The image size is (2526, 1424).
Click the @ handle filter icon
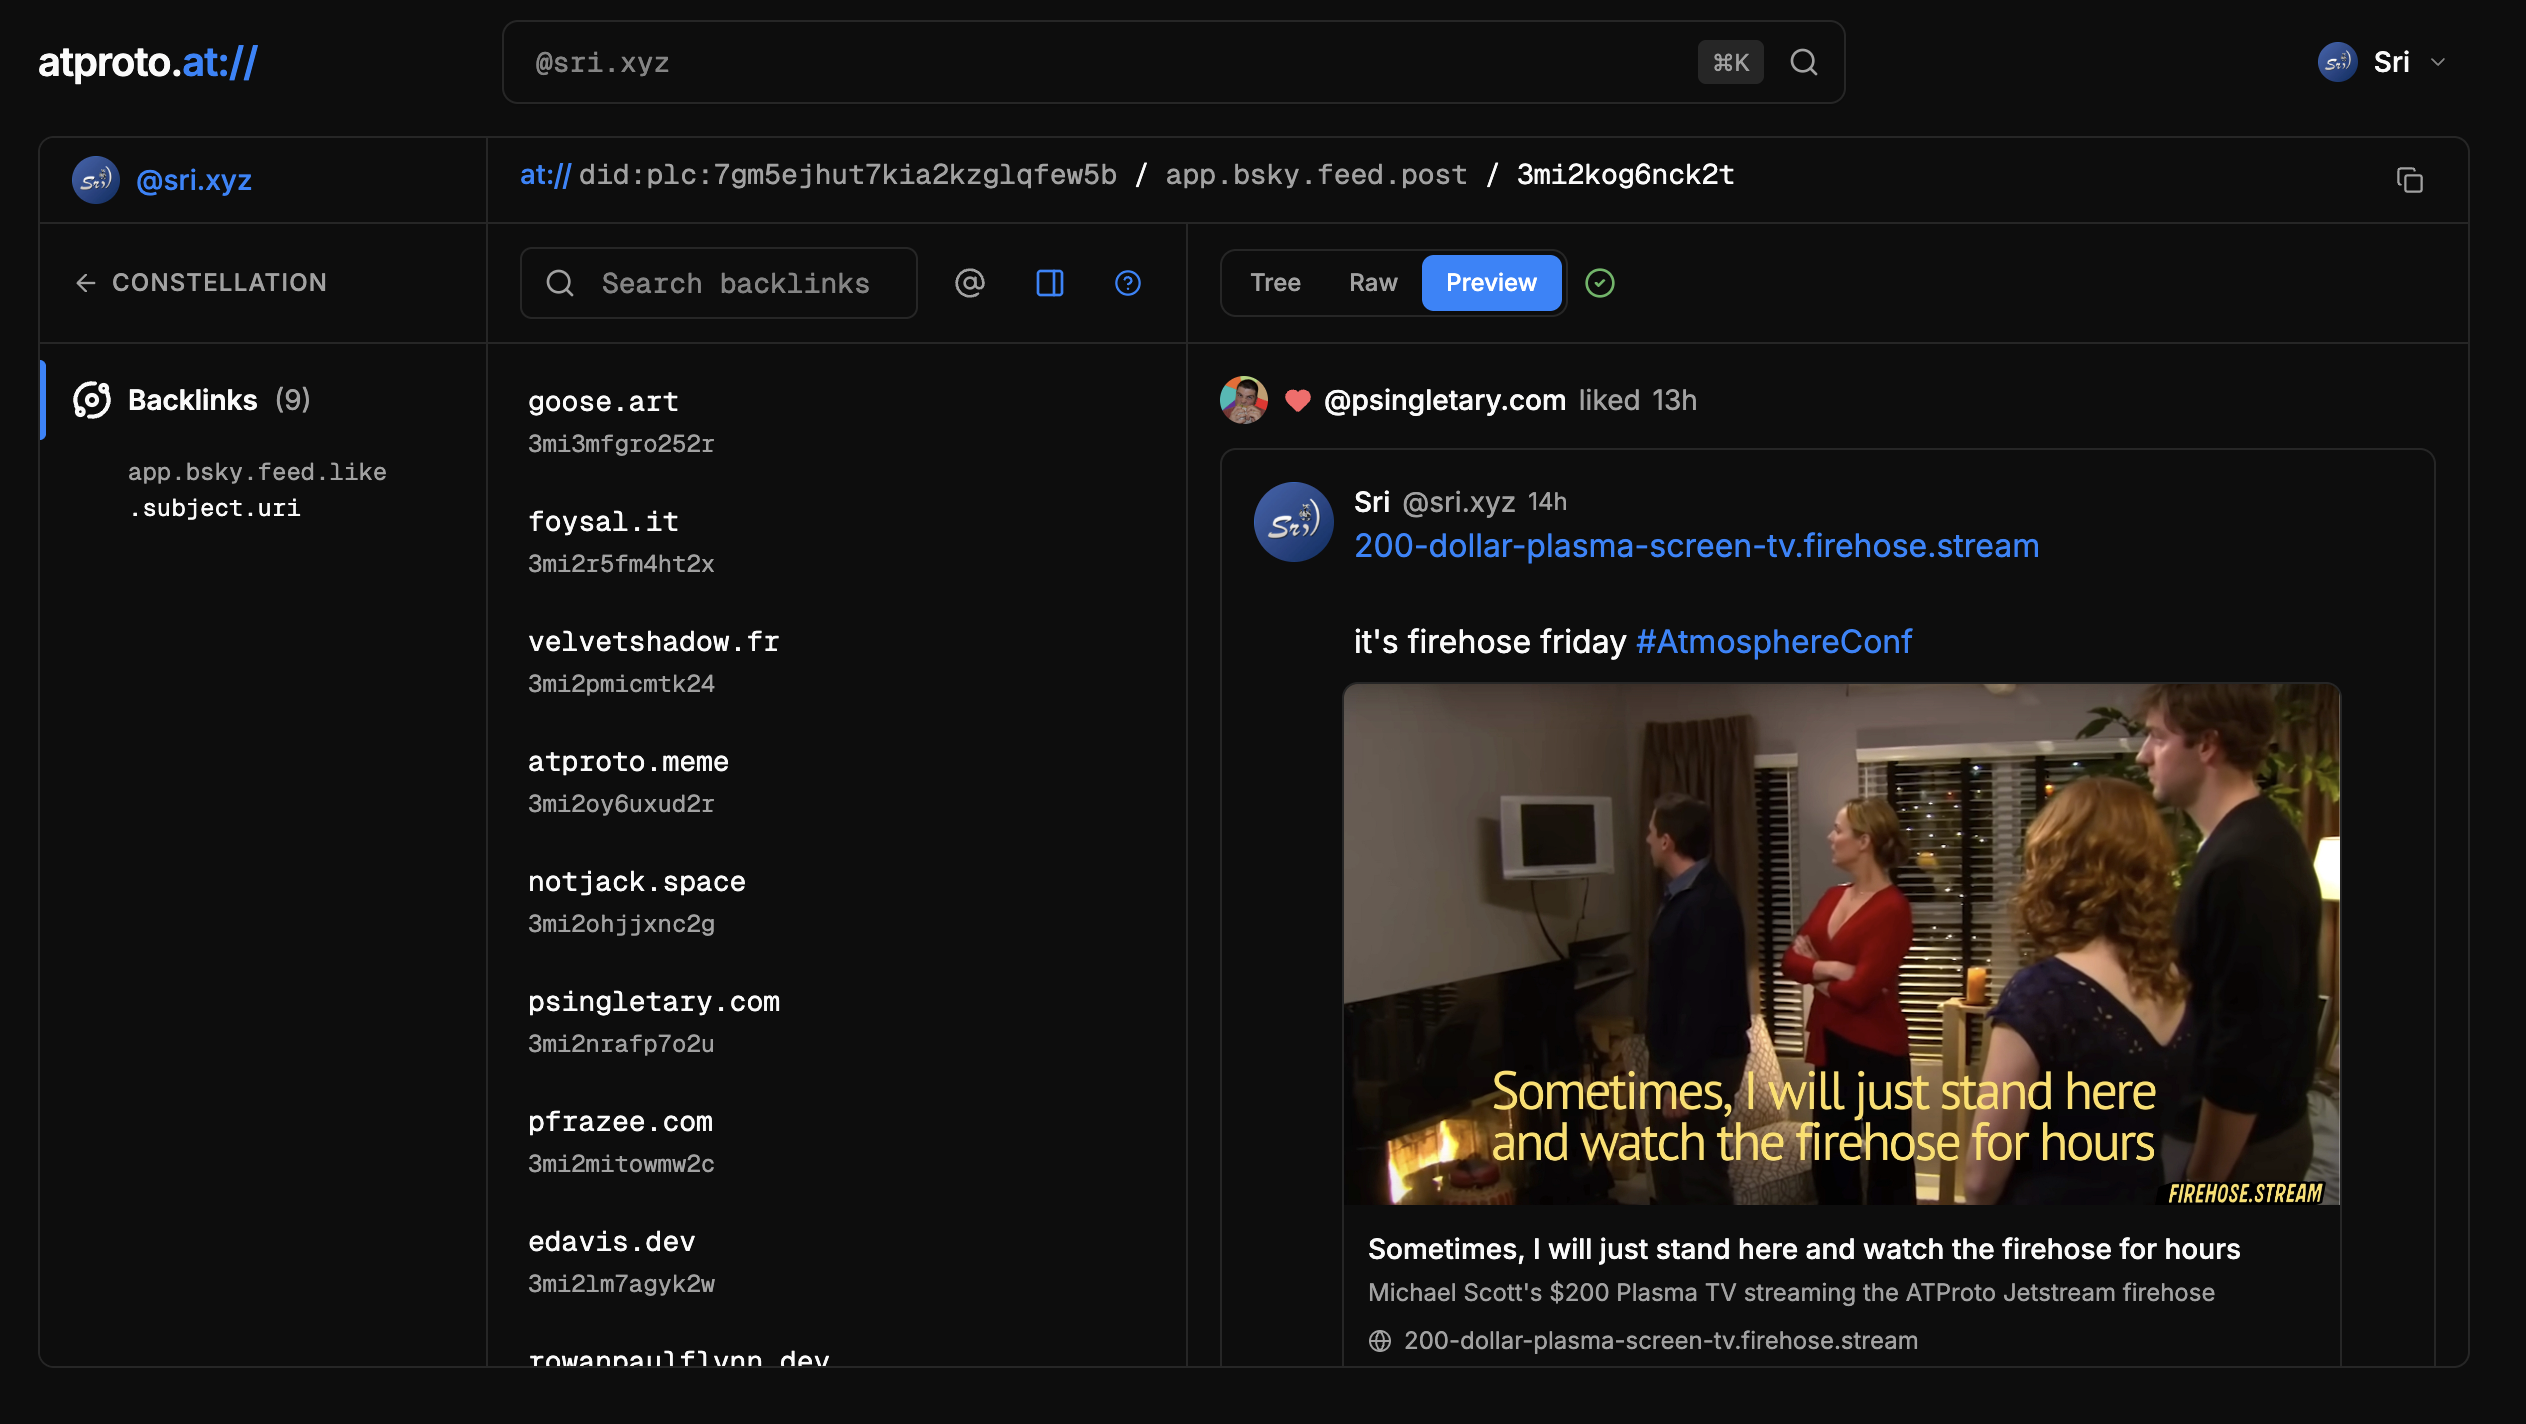(x=969, y=283)
